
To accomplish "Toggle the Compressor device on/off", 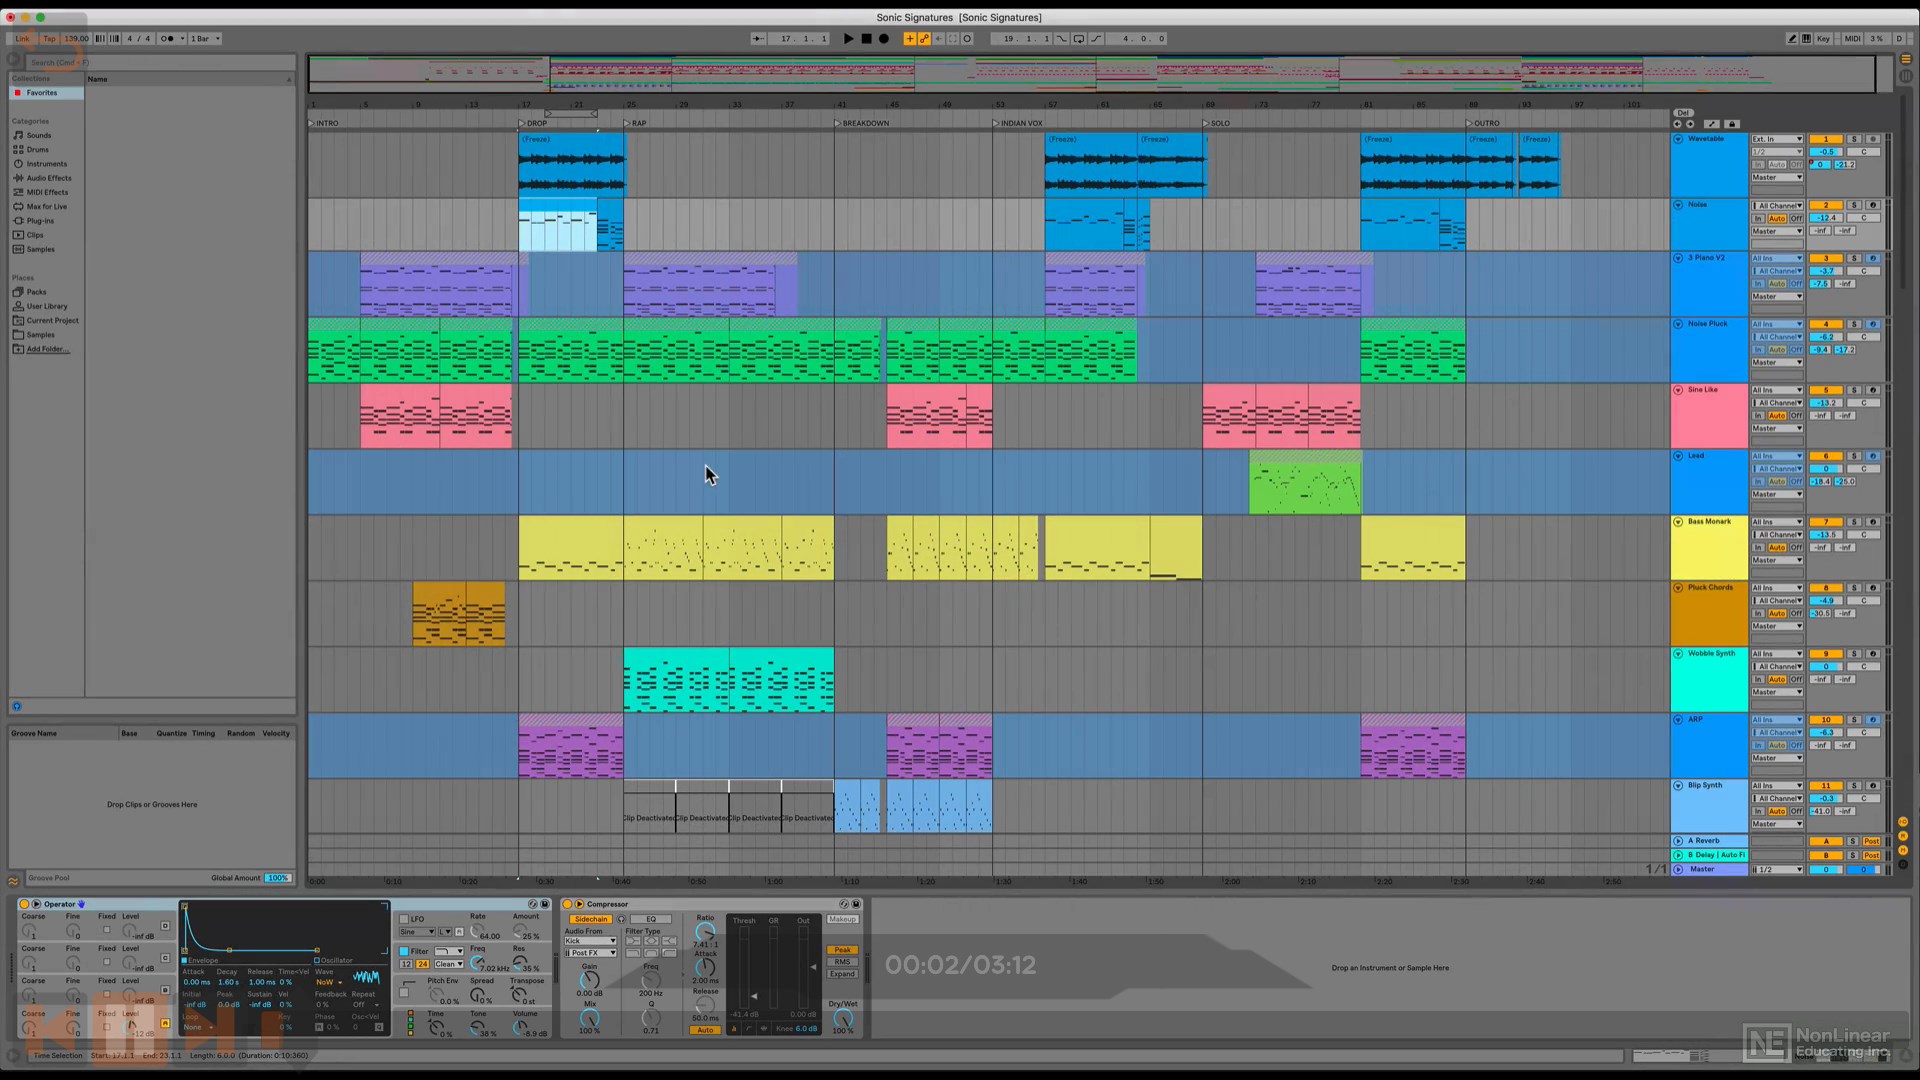I will click(x=567, y=904).
